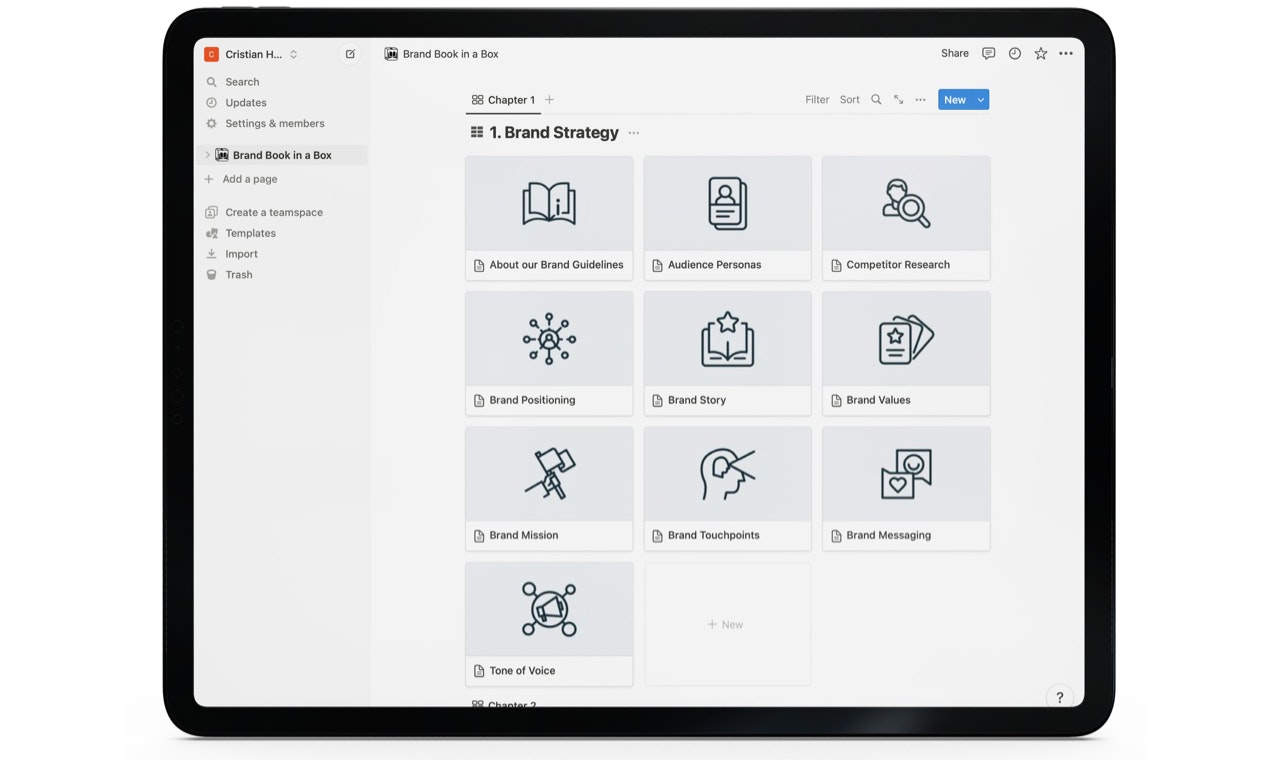Viewport: 1270px width, 760px height.
Task: Click the add view plus icon
Action: click(549, 100)
